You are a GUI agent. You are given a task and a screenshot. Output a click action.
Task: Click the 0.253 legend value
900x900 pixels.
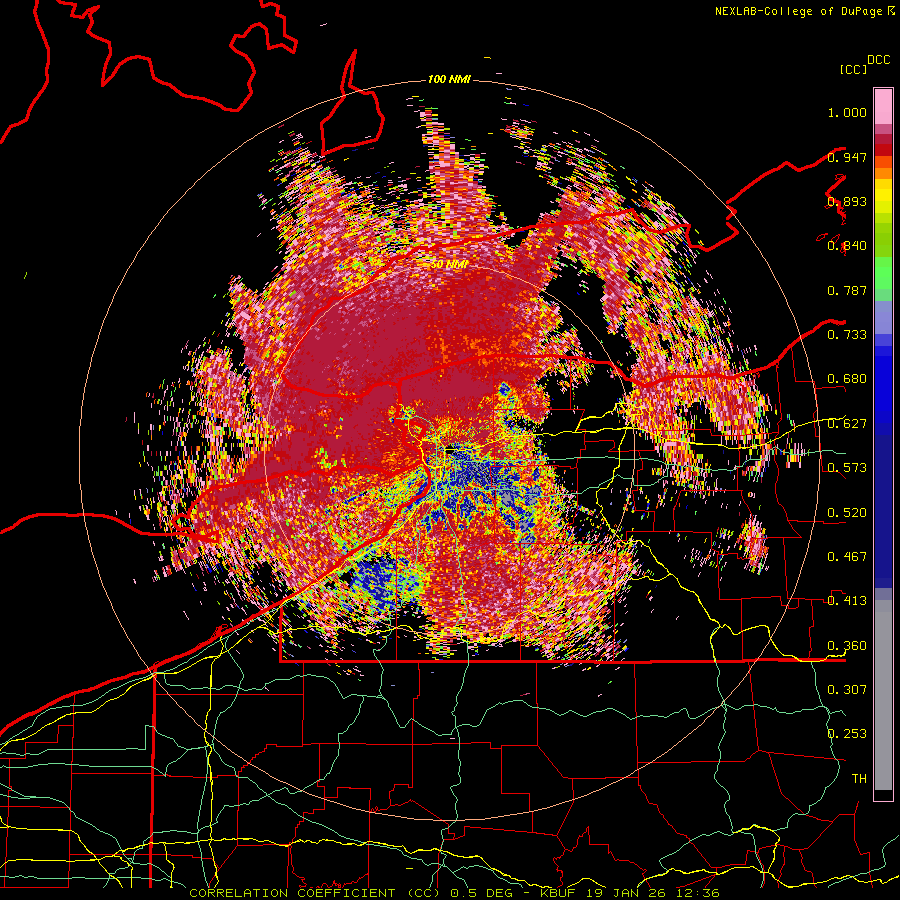[847, 734]
